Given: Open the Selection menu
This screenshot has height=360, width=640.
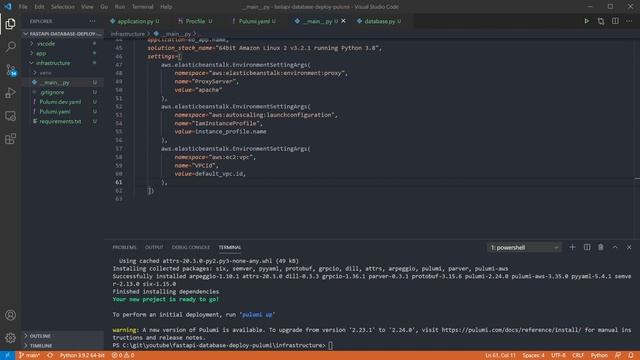Looking at the screenshot, I should 63,7.
